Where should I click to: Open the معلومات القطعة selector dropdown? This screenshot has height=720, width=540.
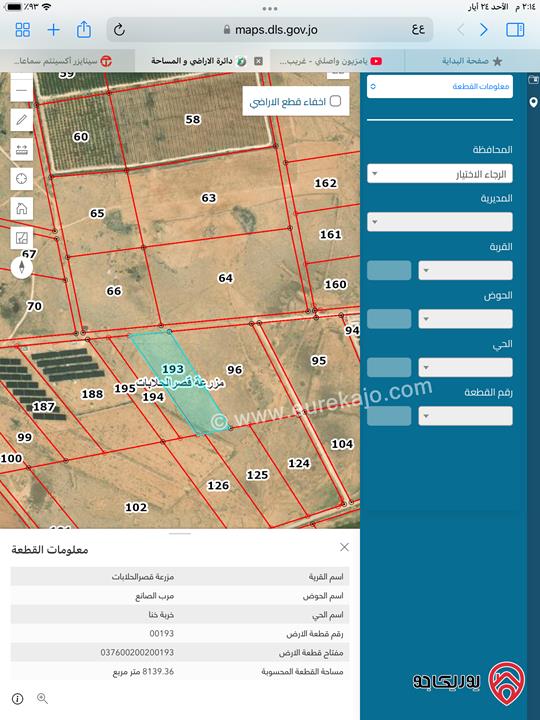[x=440, y=86]
